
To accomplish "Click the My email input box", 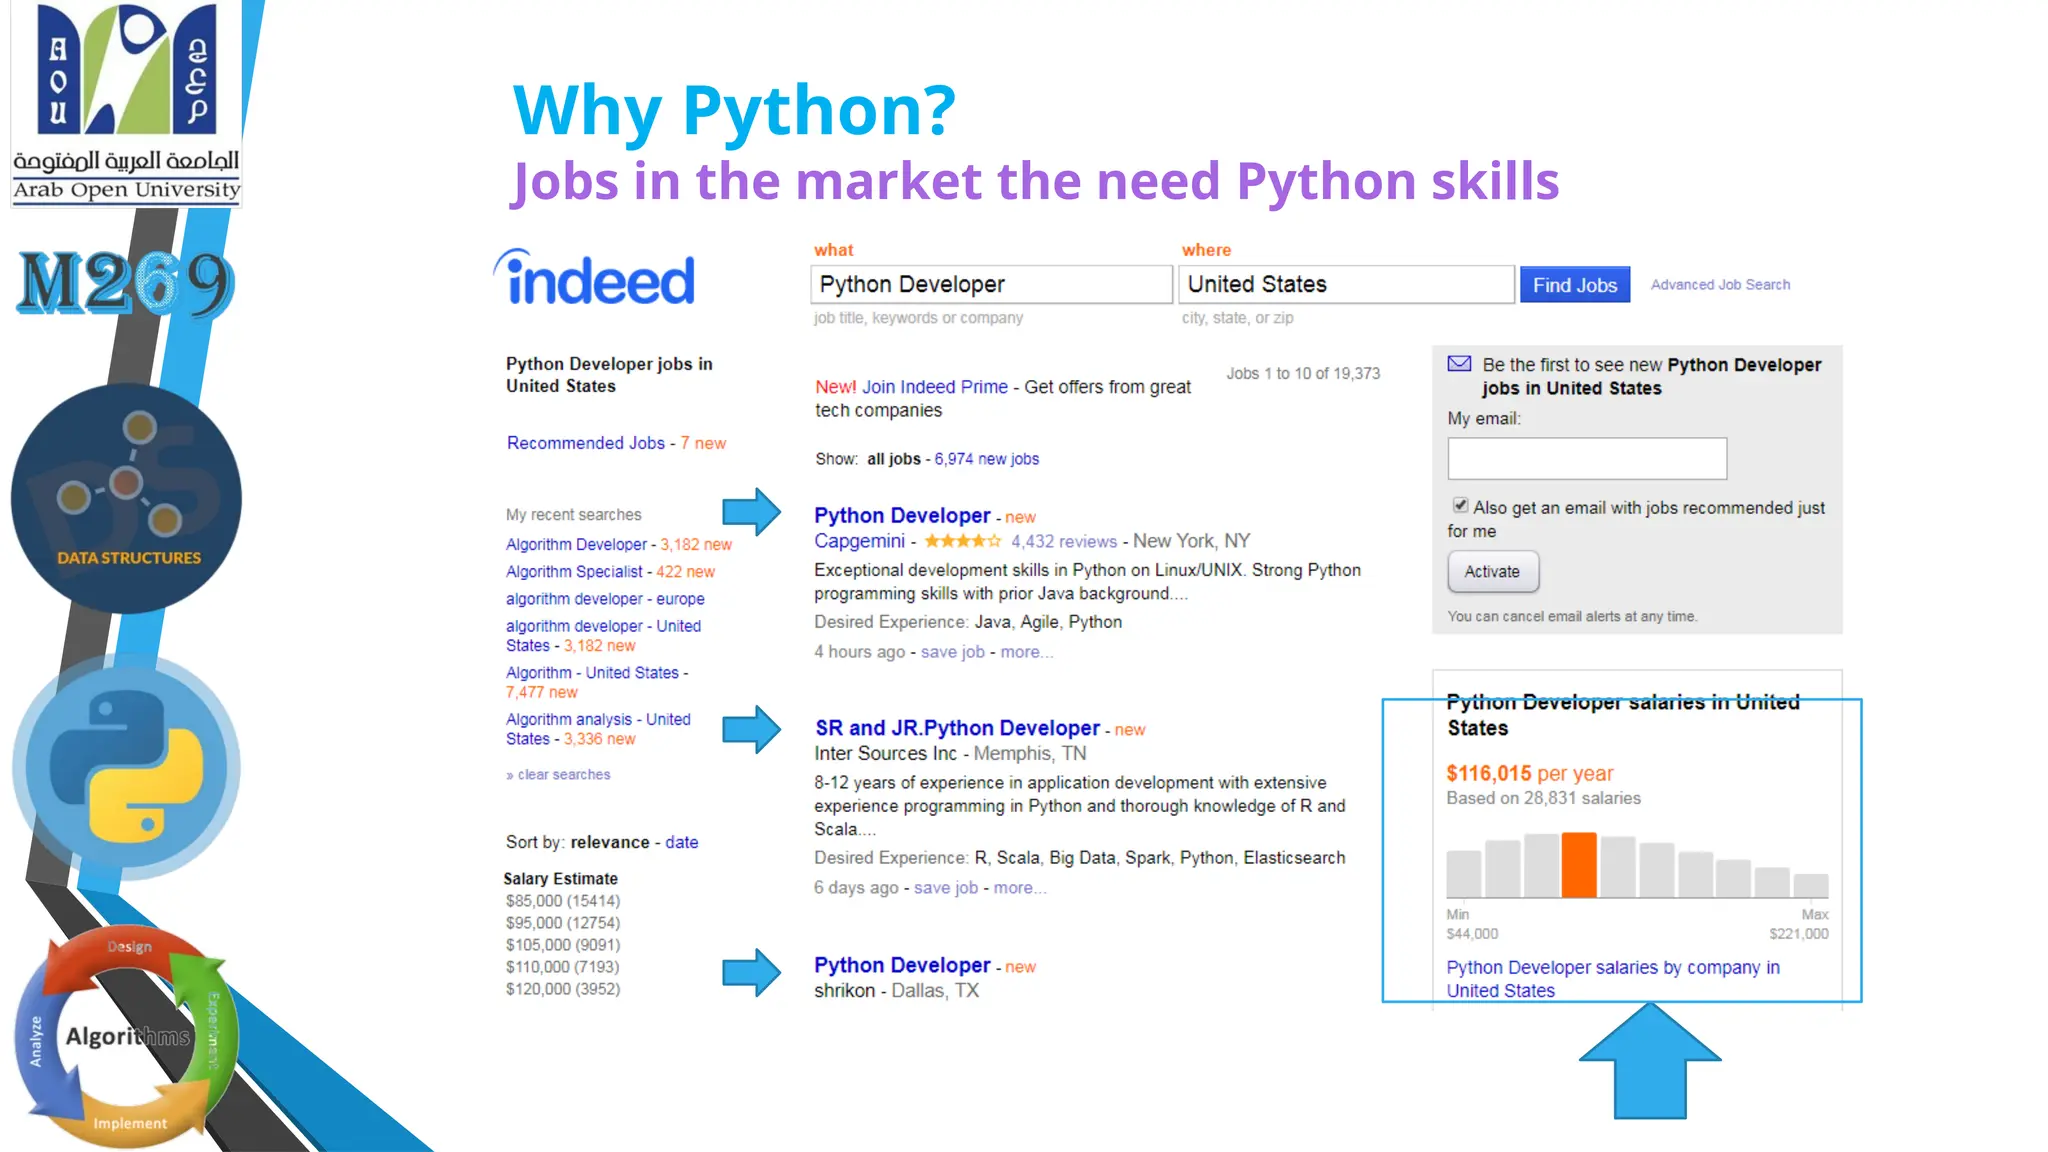I will click(x=1586, y=458).
